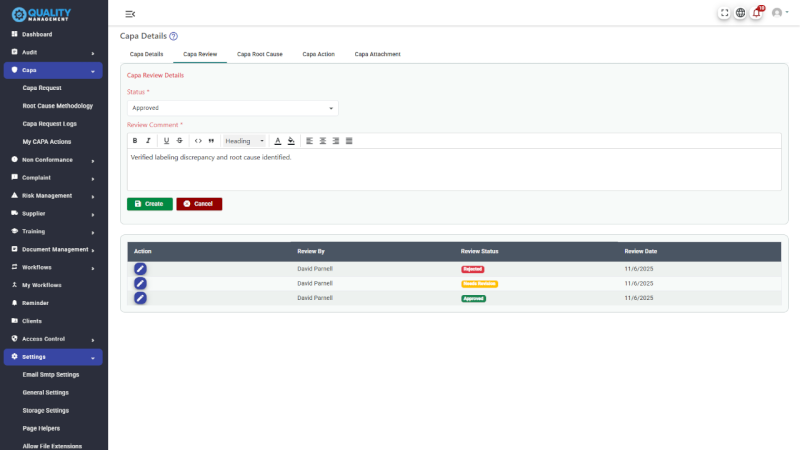This screenshot has height=450, width=800.
Task: Click the Cancel button
Action: coord(199,204)
